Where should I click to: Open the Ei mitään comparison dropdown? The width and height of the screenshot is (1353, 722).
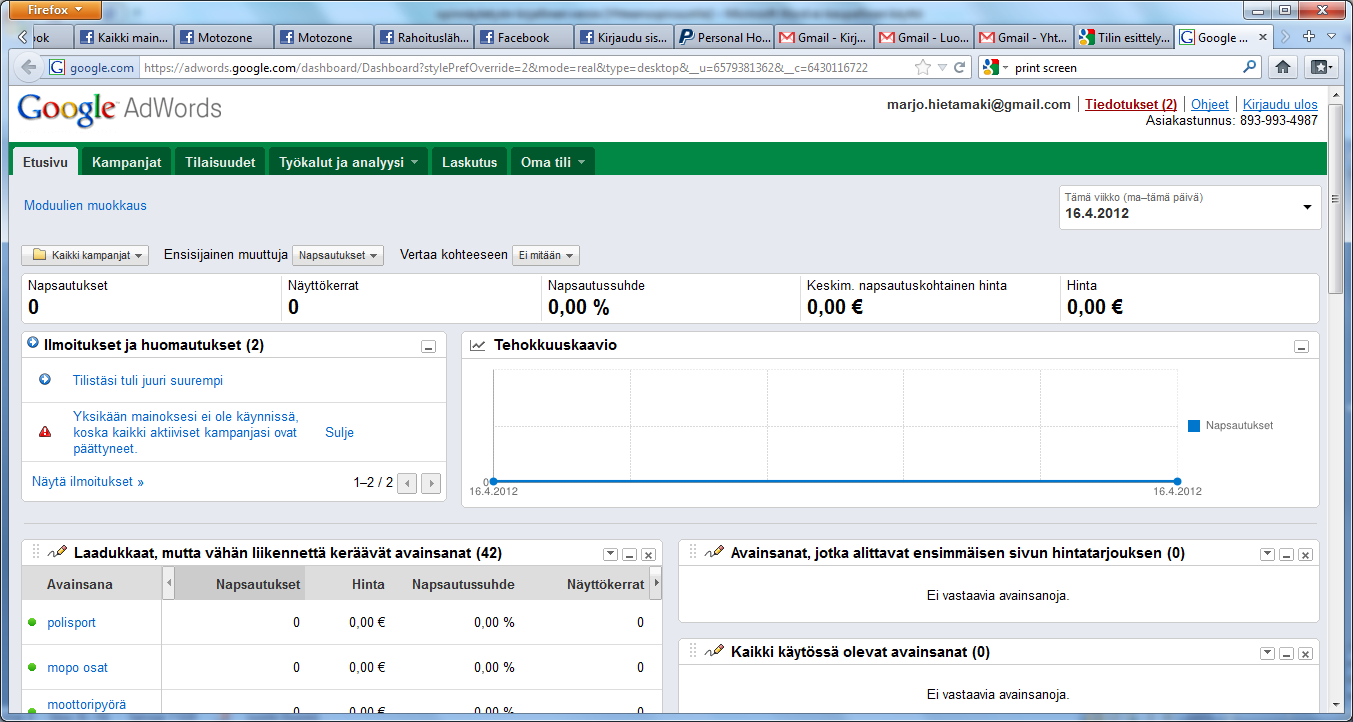click(545, 255)
